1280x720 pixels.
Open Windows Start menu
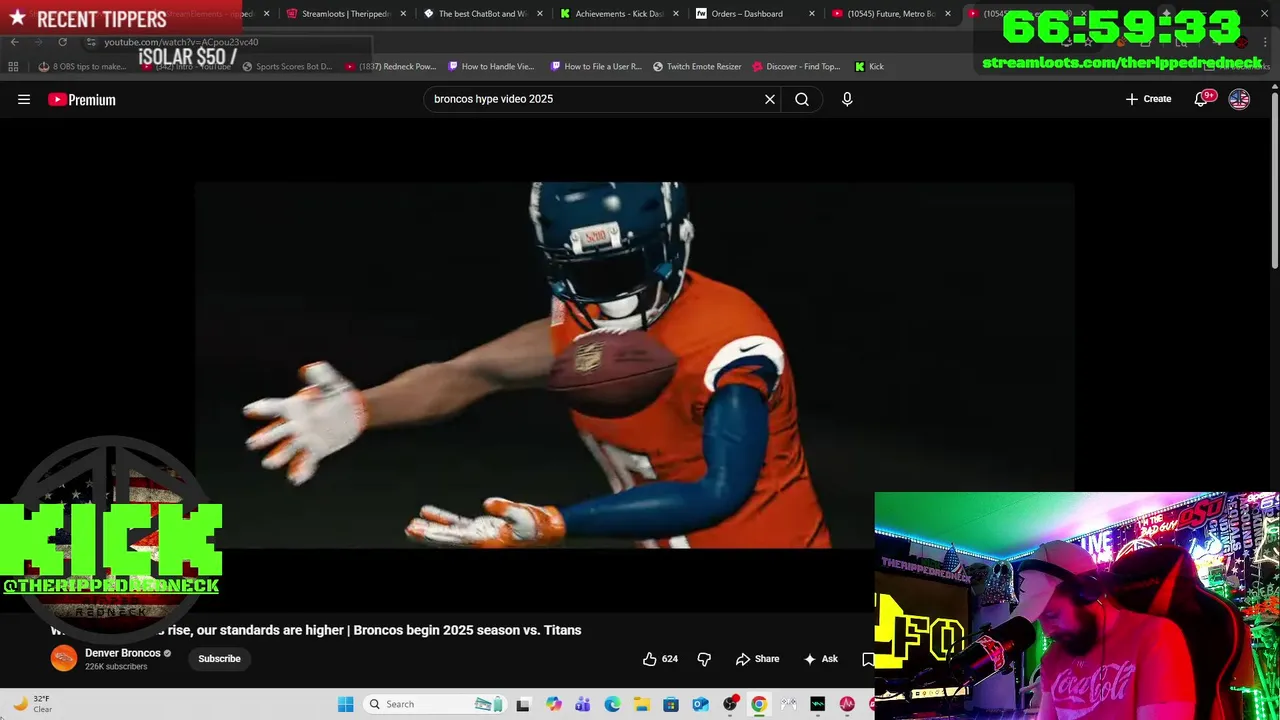[x=346, y=704]
